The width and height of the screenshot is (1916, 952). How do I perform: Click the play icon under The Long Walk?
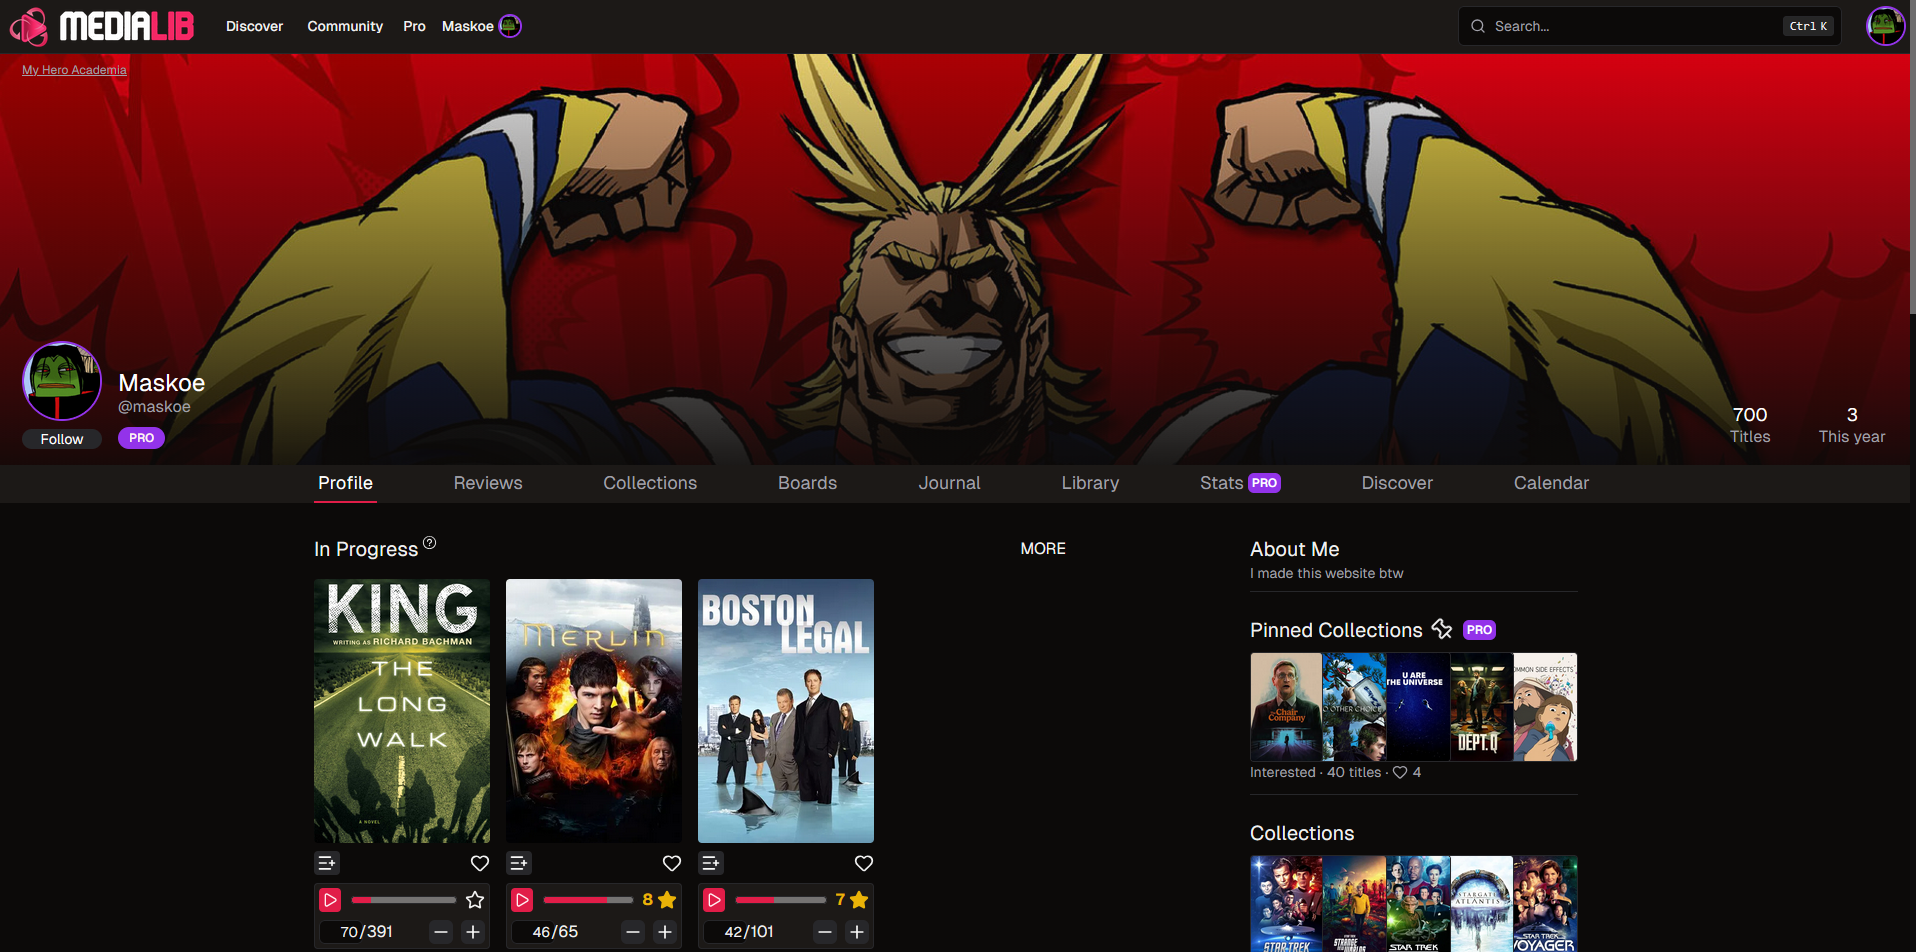click(x=330, y=900)
